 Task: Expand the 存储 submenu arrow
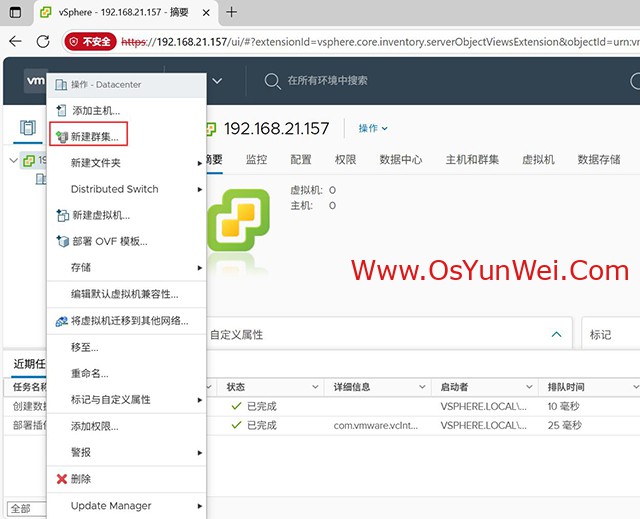click(x=200, y=268)
